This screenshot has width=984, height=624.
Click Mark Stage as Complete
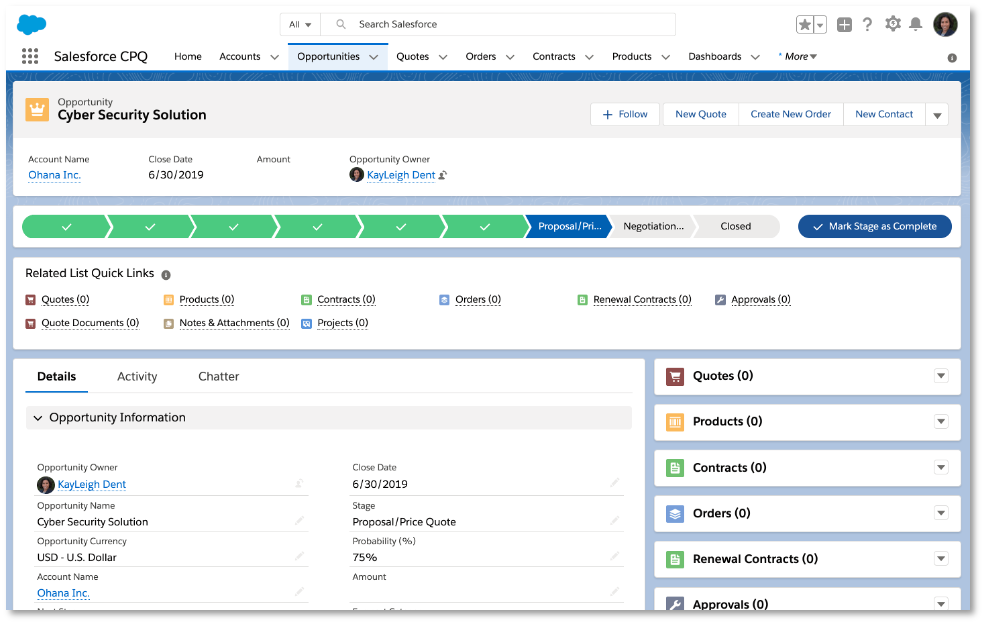874,227
